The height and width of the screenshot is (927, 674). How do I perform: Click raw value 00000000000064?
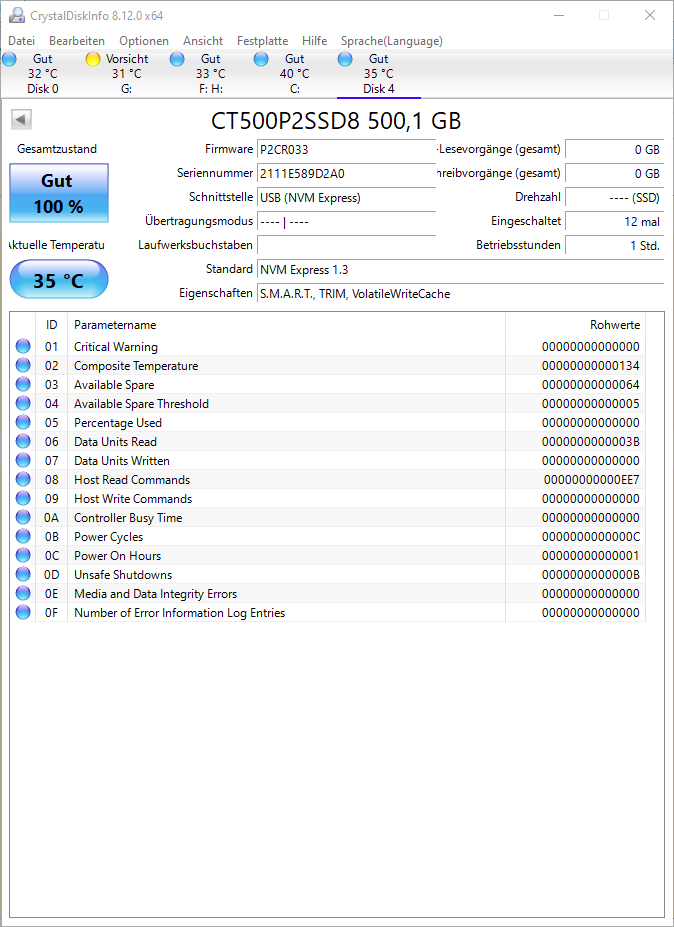591,385
